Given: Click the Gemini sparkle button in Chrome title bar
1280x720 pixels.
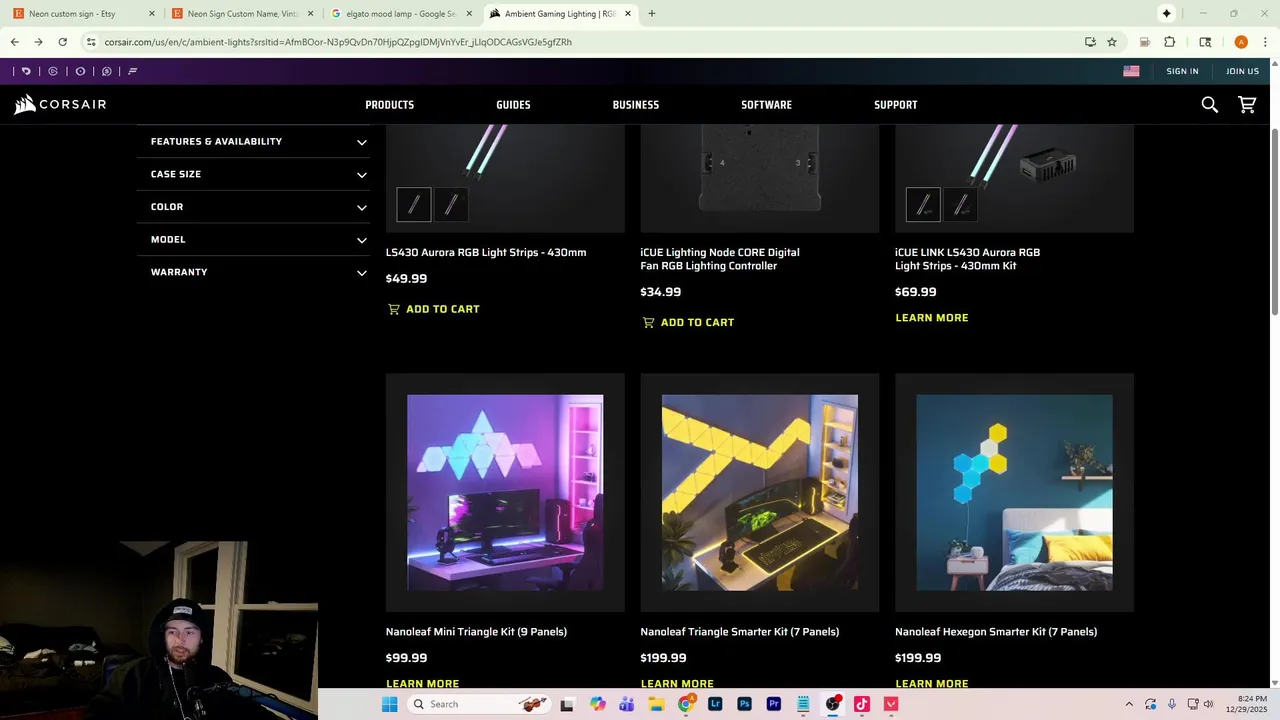Looking at the screenshot, I should point(1166,13).
